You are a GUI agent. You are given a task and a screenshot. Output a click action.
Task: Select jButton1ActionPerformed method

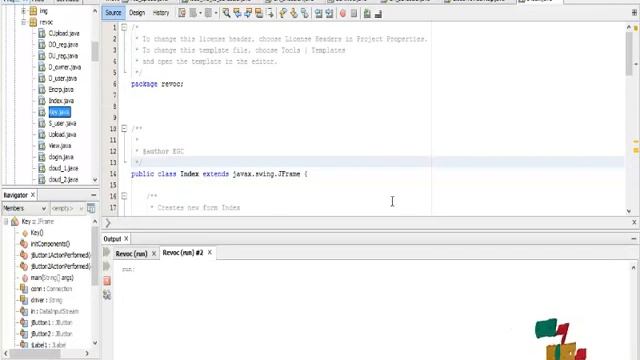point(60,255)
